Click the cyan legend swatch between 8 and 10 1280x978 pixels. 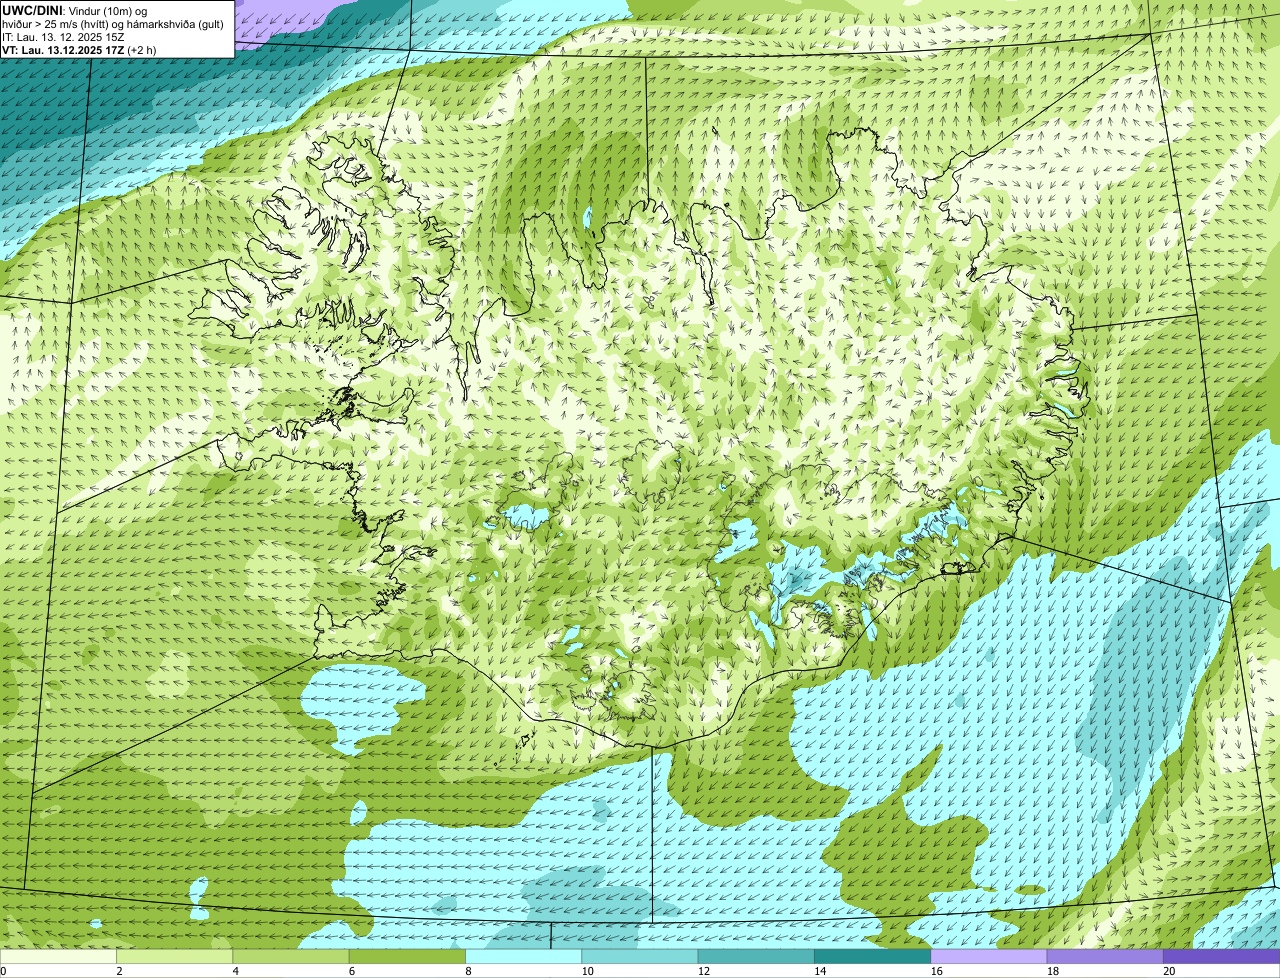[x=524, y=957]
